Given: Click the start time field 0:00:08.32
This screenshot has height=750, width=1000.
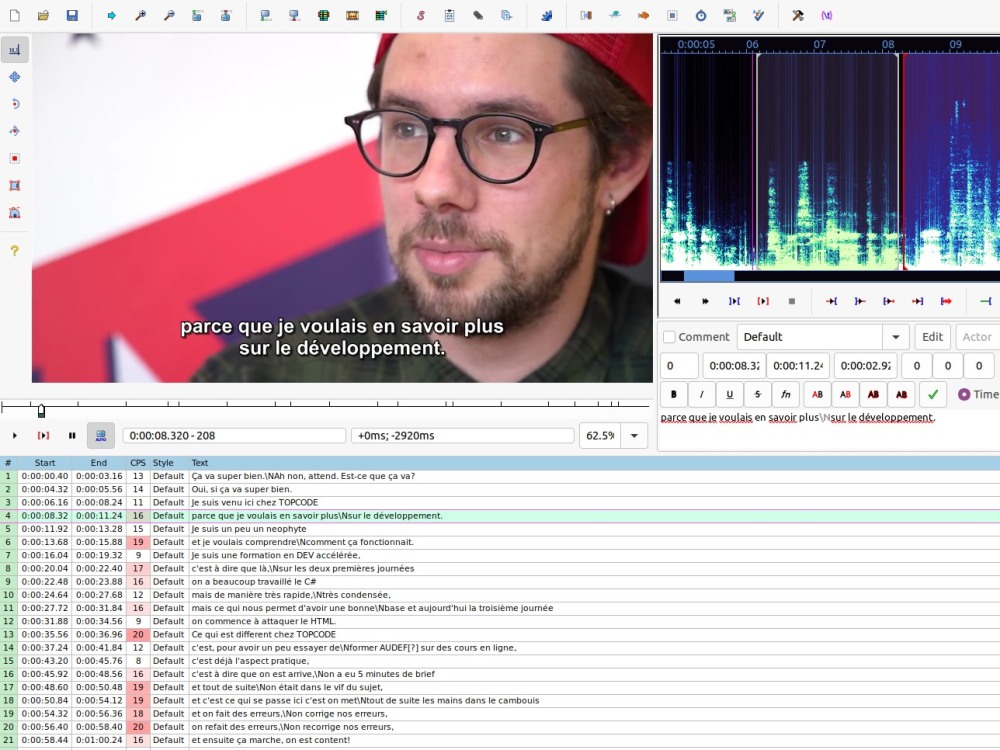Looking at the screenshot, I should tap(734, 365).
